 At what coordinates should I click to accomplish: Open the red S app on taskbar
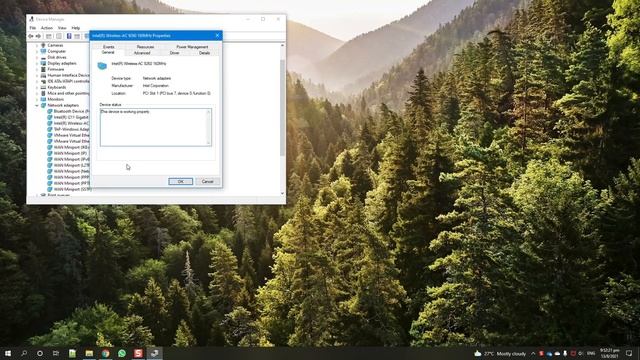pos(138,353)
